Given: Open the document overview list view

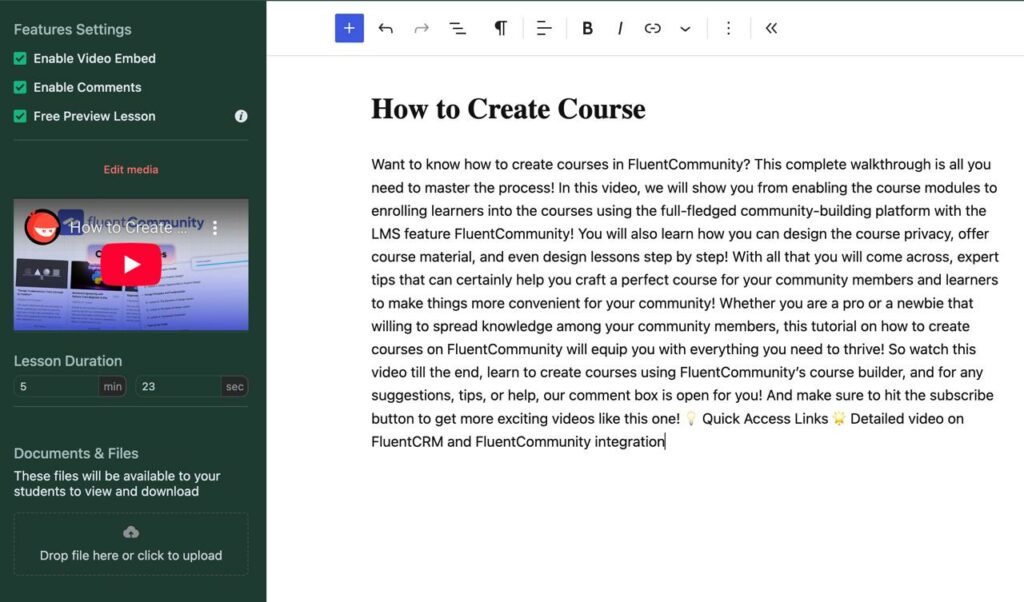Looking at the screenshot, I should click(458, 28).
